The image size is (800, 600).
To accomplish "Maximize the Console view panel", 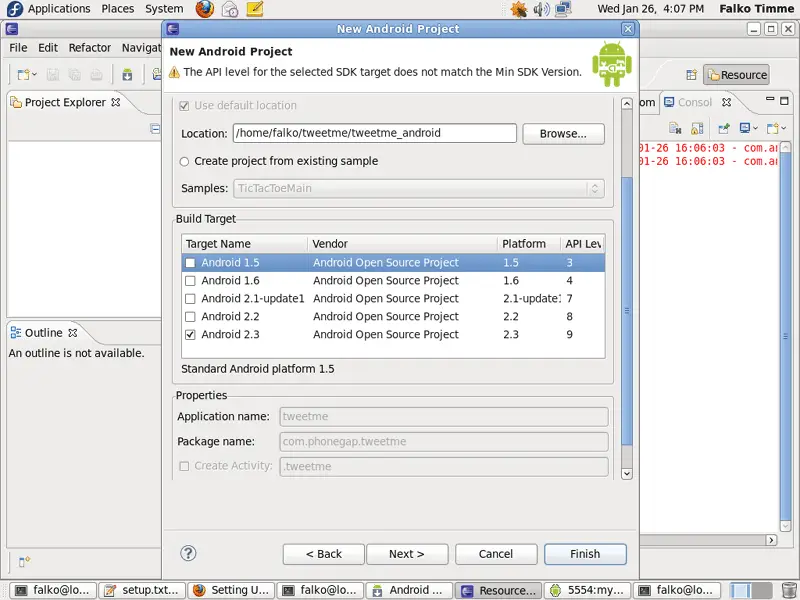I will pyautogui.click(x=785, y=101).
